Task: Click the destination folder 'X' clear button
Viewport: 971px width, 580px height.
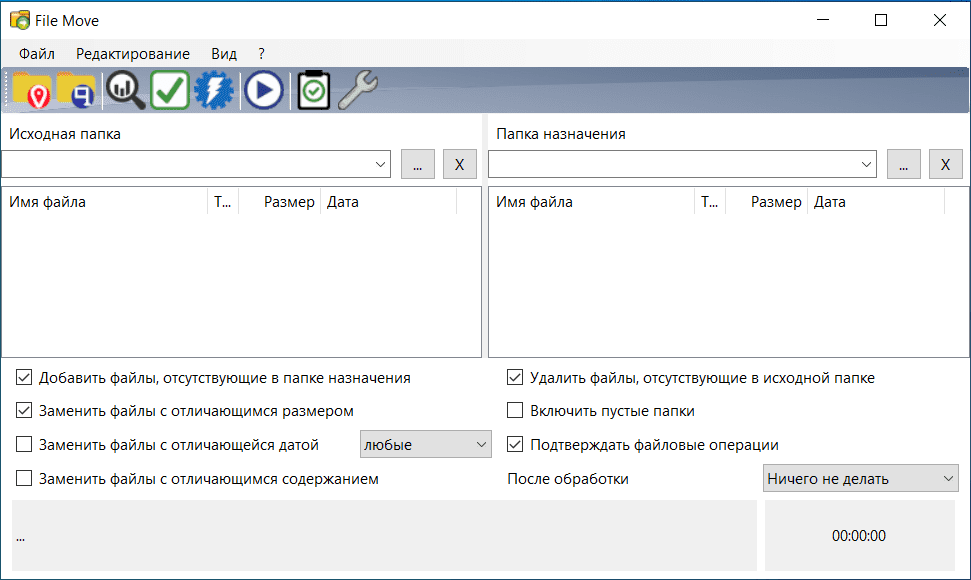Action: click(945, 165)
